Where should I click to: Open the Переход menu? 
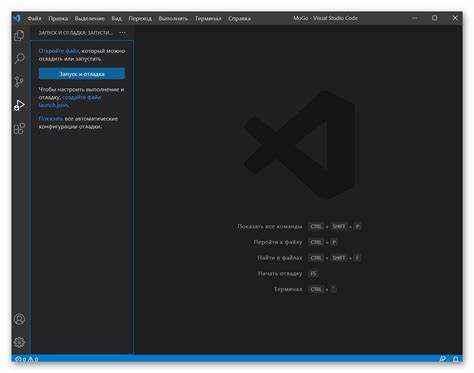point(140,19)
